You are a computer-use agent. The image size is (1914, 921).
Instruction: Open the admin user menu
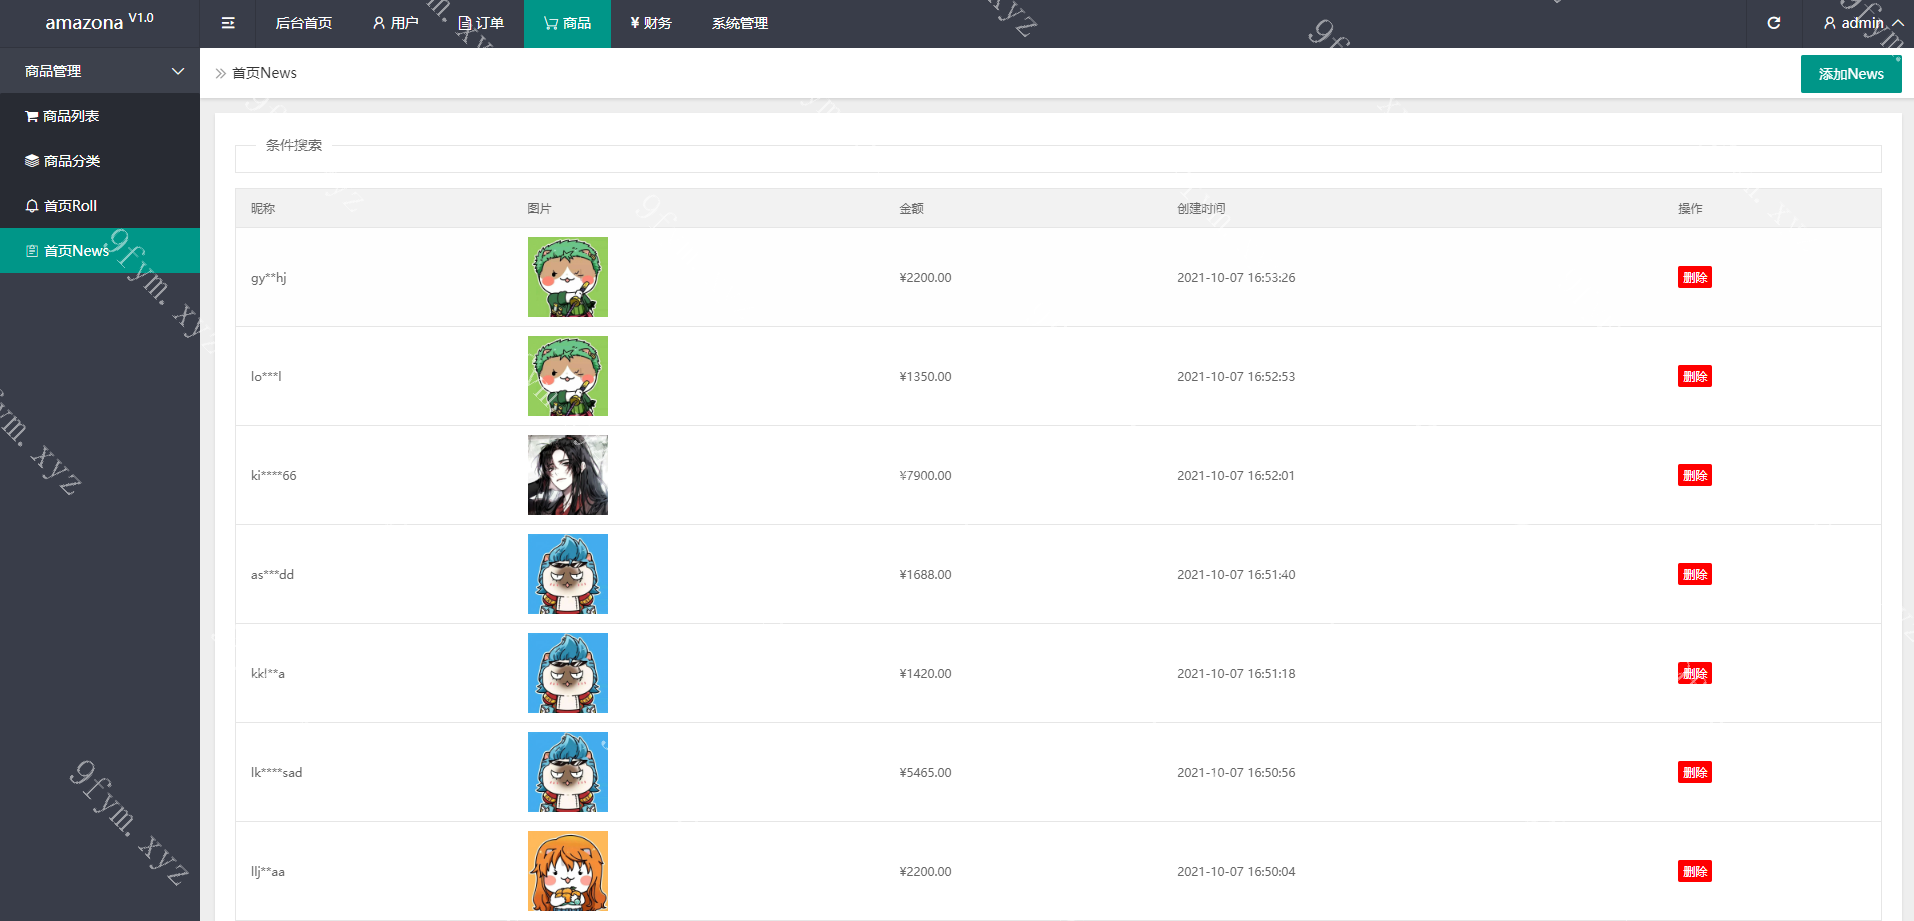point(1863,23)
